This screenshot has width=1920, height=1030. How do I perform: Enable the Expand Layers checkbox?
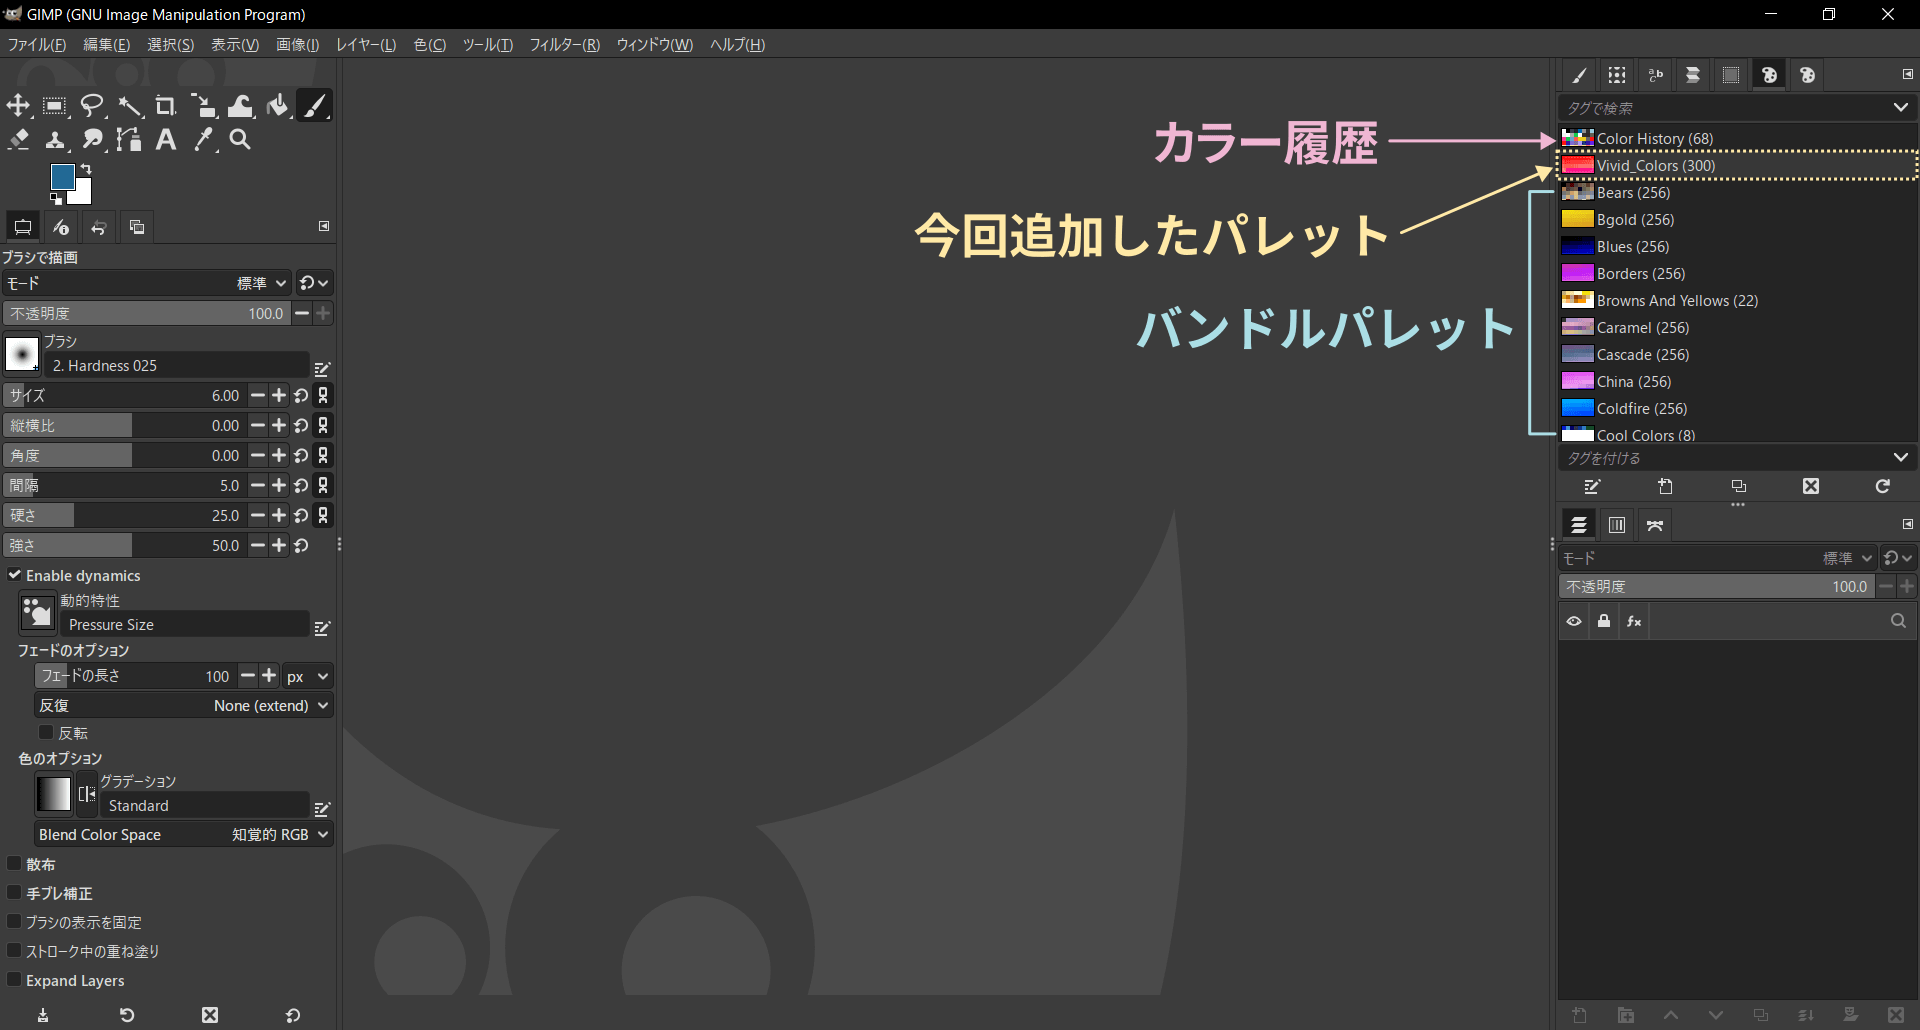click(15, 979)
